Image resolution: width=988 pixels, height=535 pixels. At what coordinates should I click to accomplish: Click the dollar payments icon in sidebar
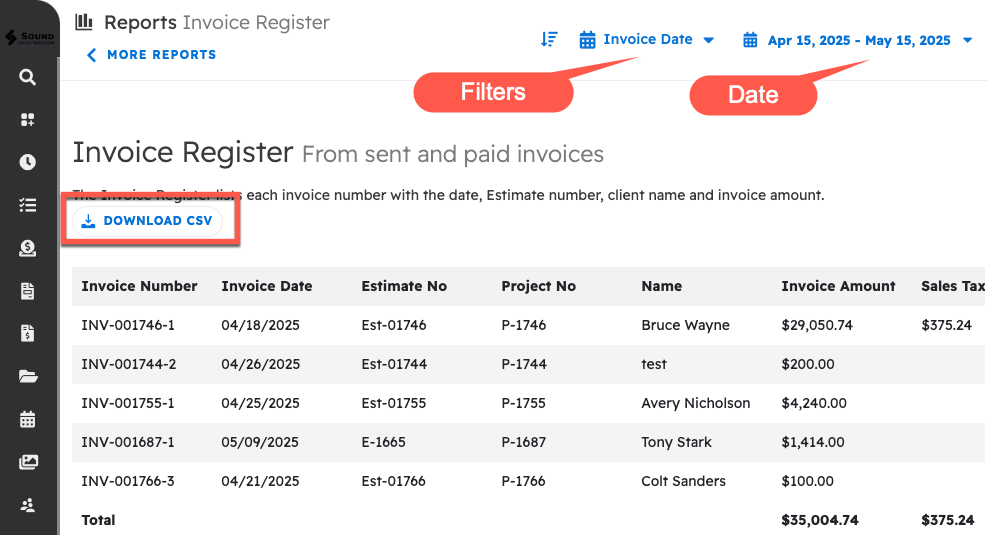[x=28, y=248]
